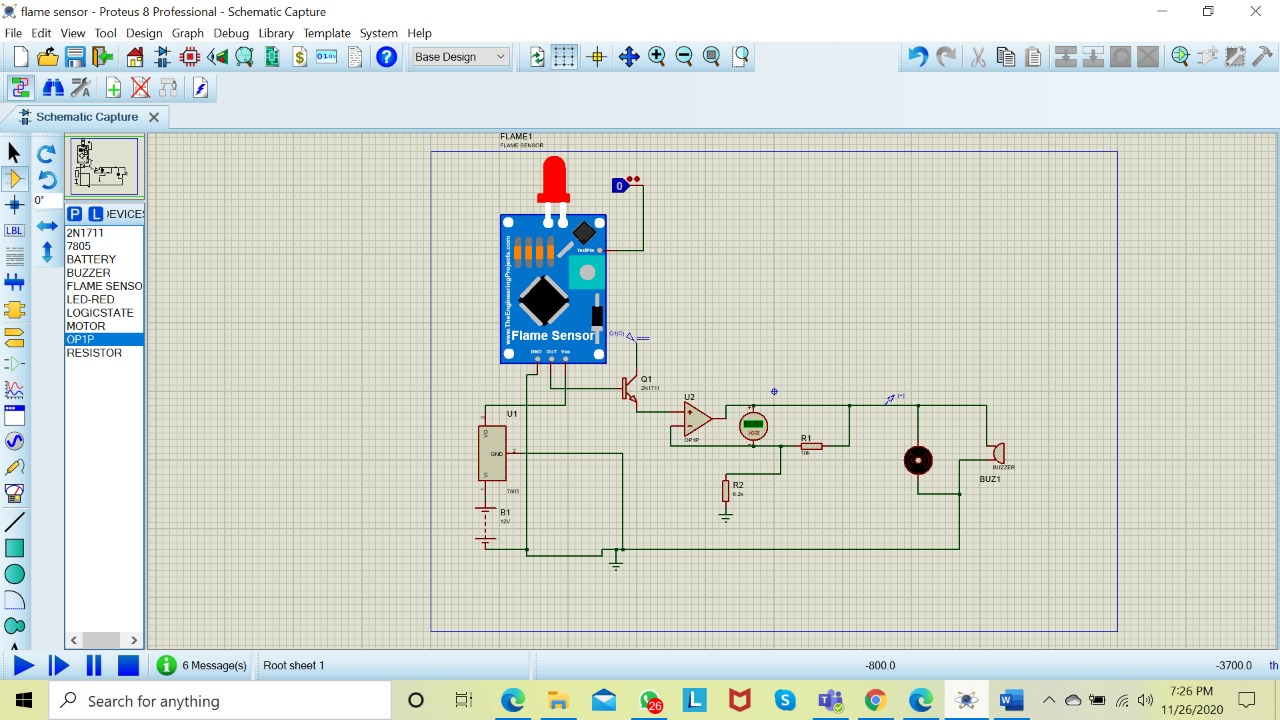
Task: Select MOTOR in the device list
Action: [104, 326]
